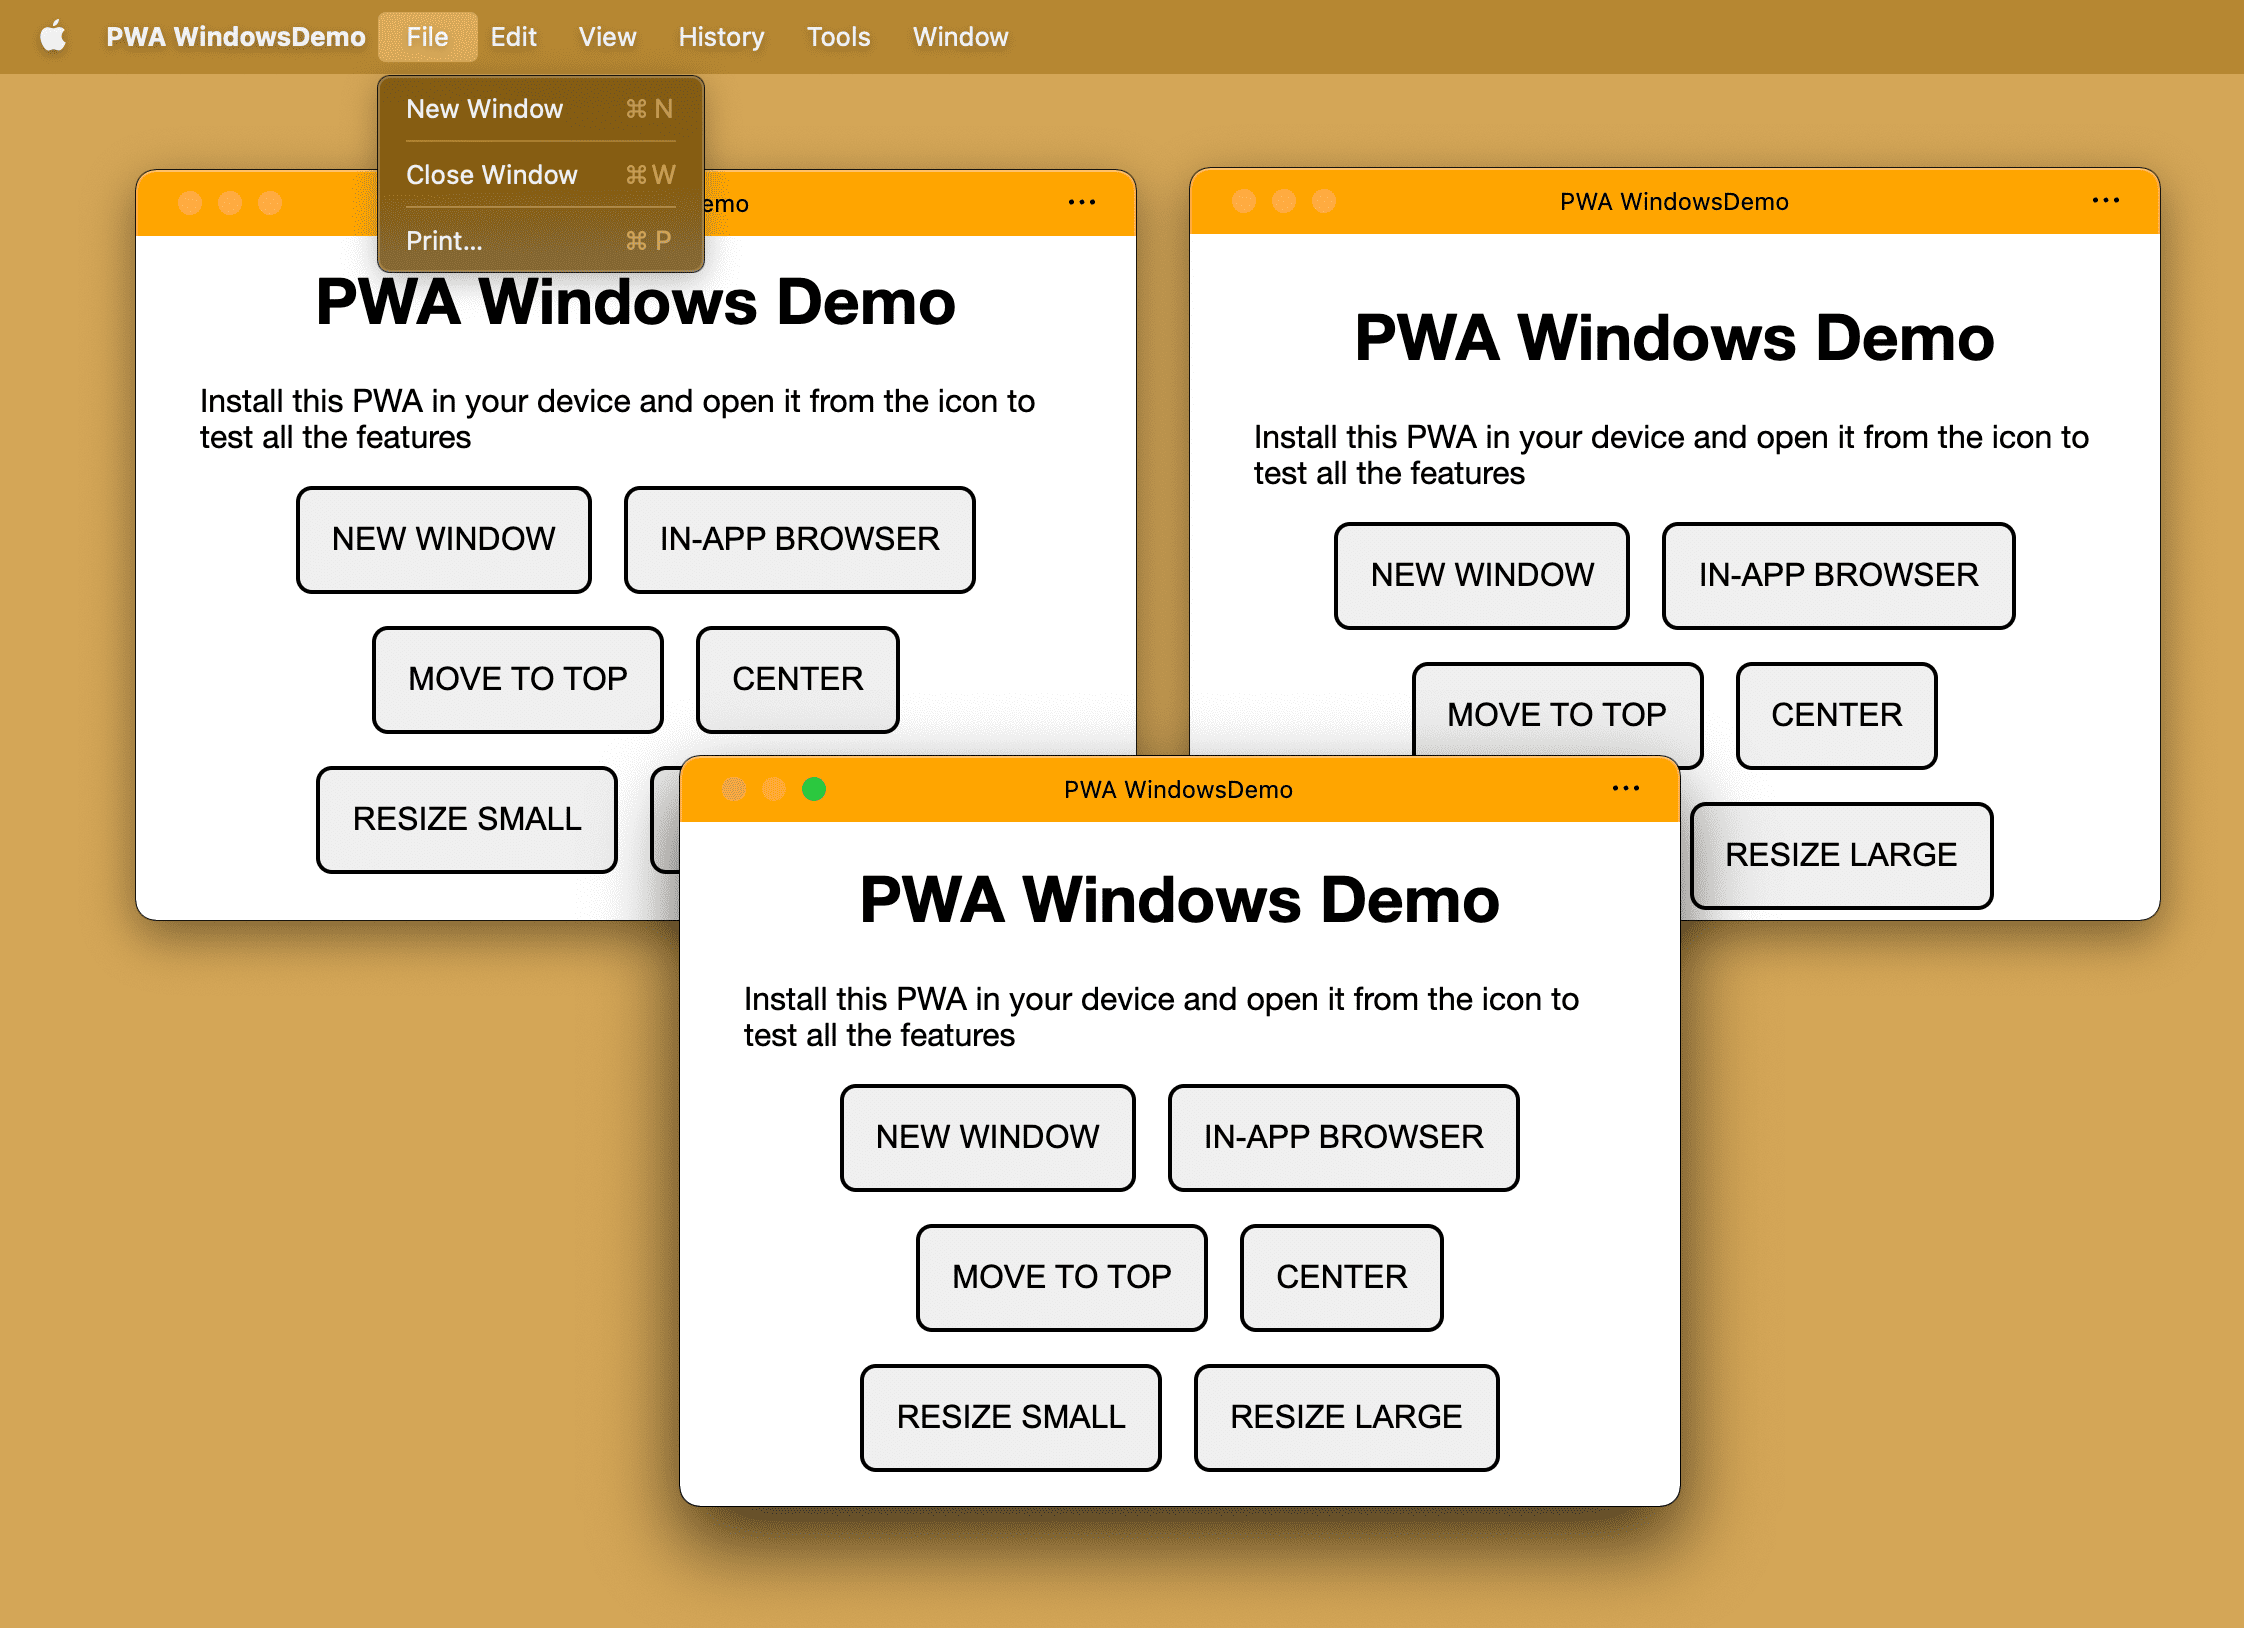Click the In-App Browser button in foreground window
This screenshot has width=2244, height=1628.
click(1342, 1135)
